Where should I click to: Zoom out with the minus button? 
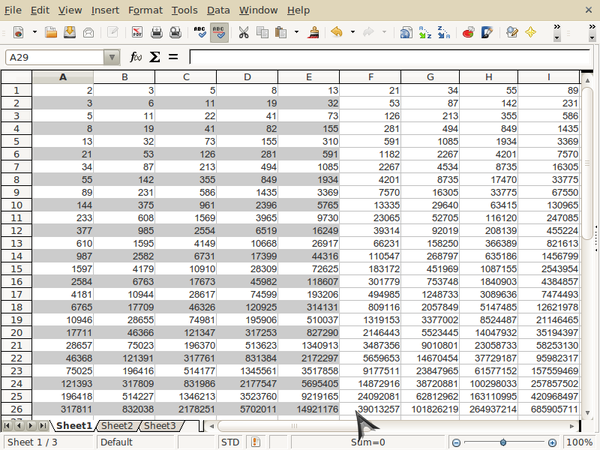456,443
